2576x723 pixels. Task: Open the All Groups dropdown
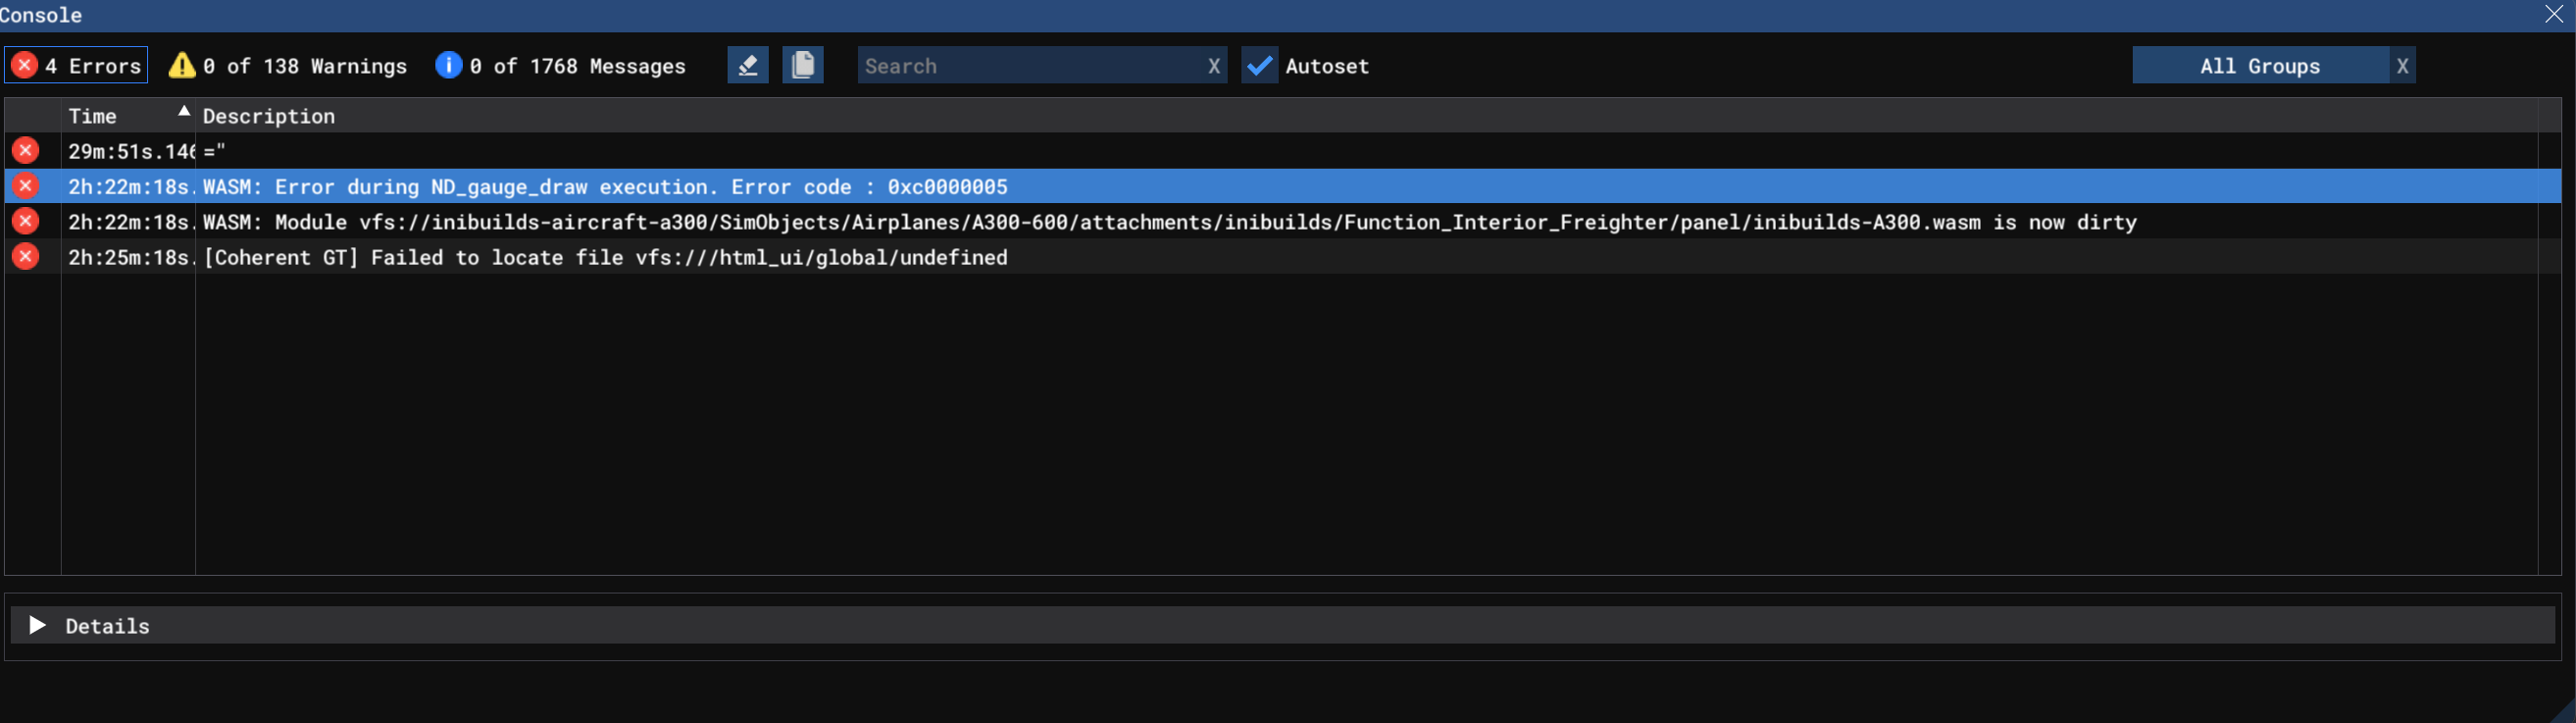[2259, 66]
